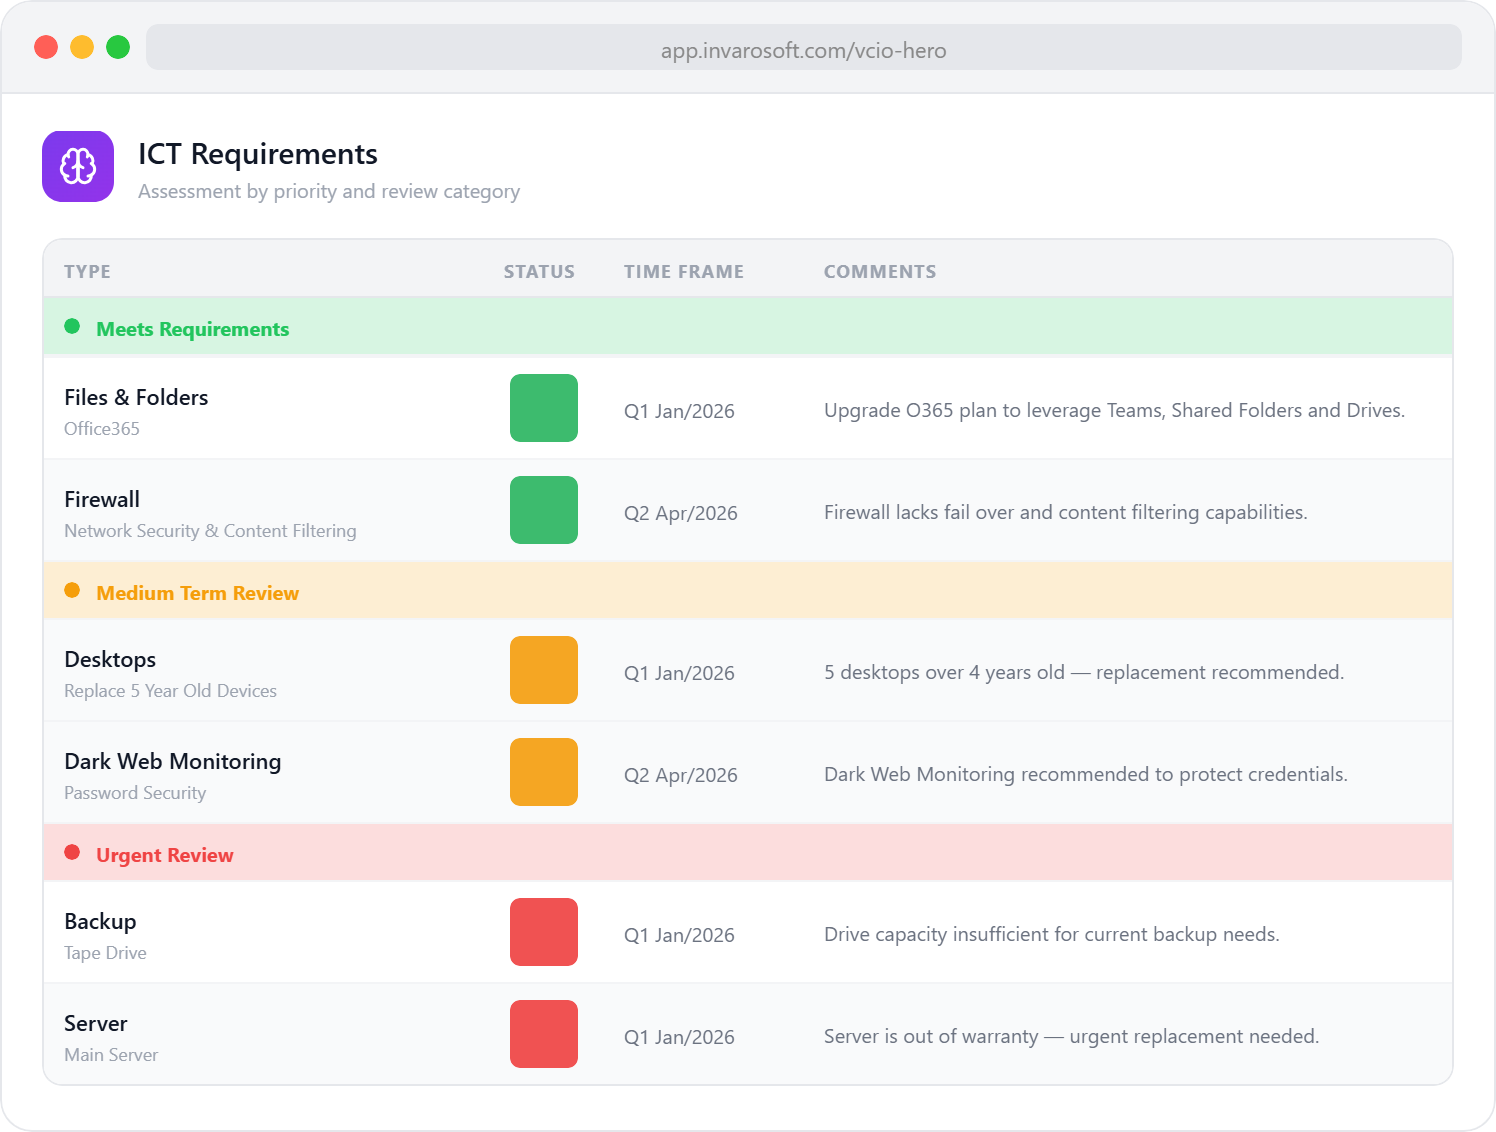Click the green status swatch for Firewall
The image size is (1496, 1132).
click(x=544, y=510)
